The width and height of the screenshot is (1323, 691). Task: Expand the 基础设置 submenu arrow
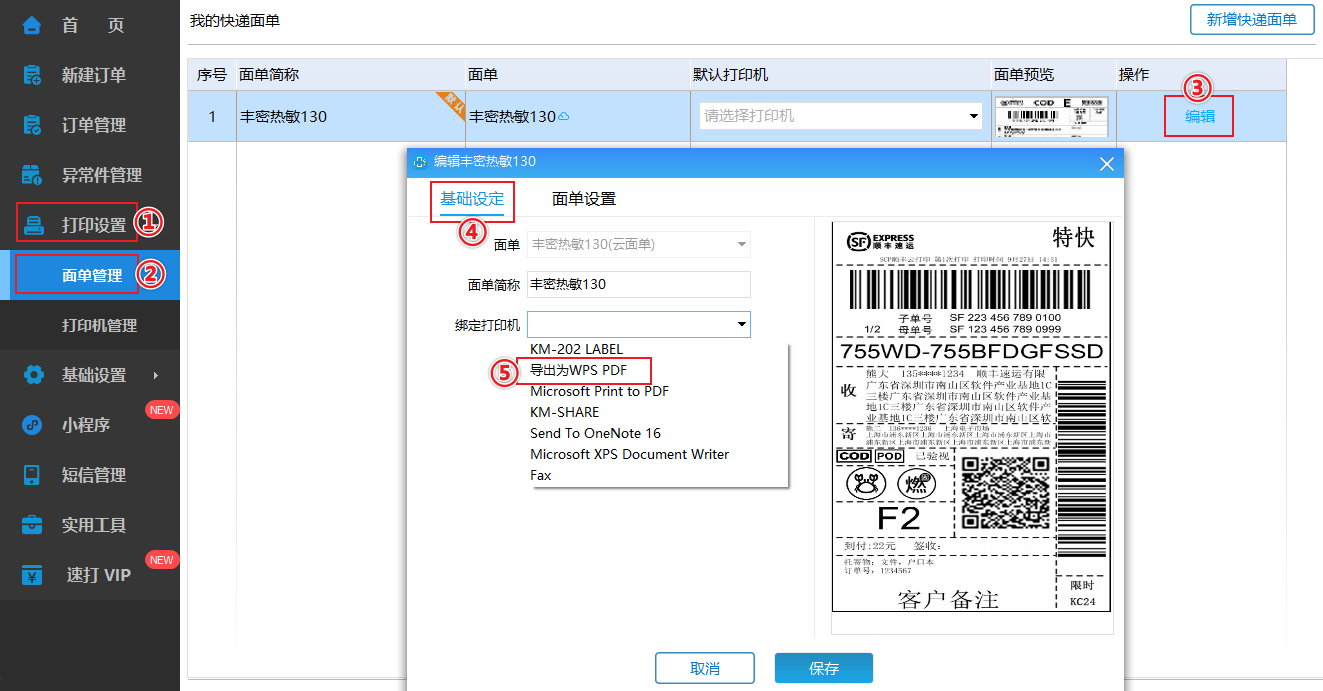[x=155, y=375]
